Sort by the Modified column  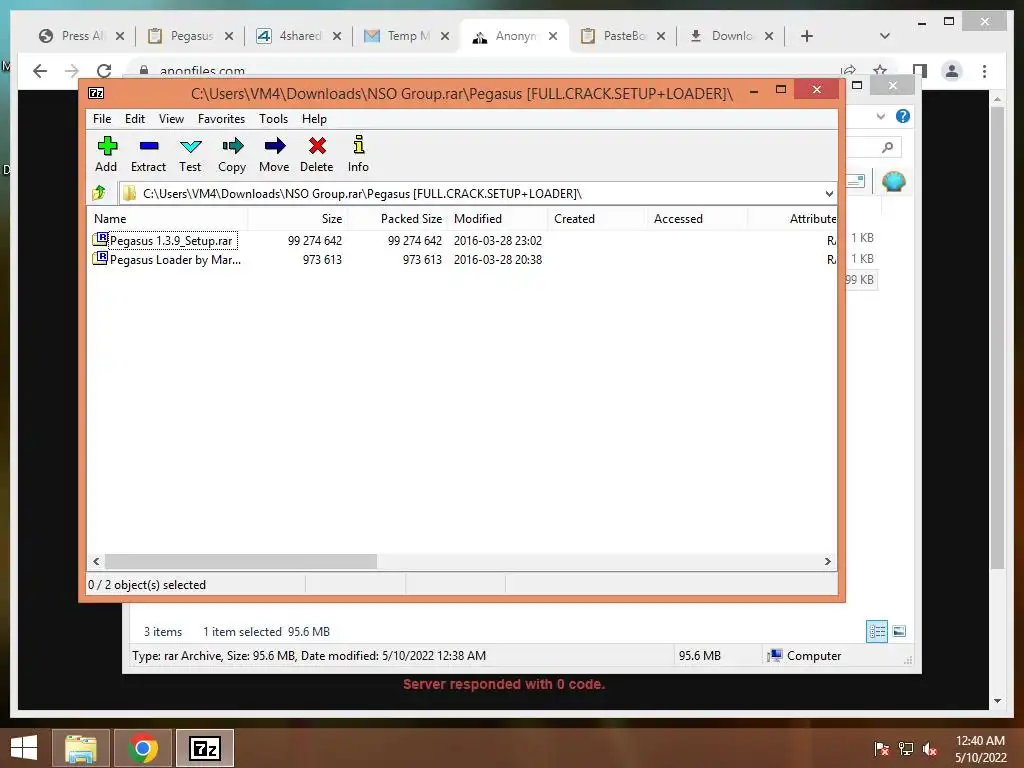pyautogui.click(x=498, y=219)
